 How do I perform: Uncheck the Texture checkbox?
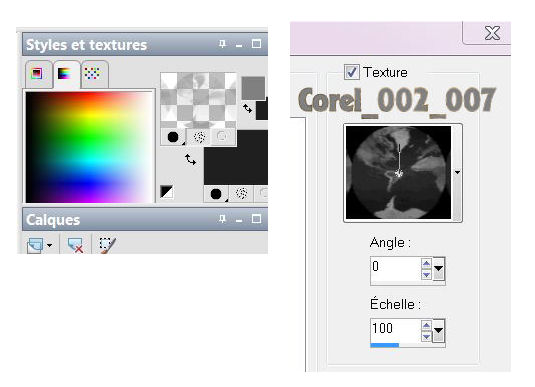pos(351,72)
